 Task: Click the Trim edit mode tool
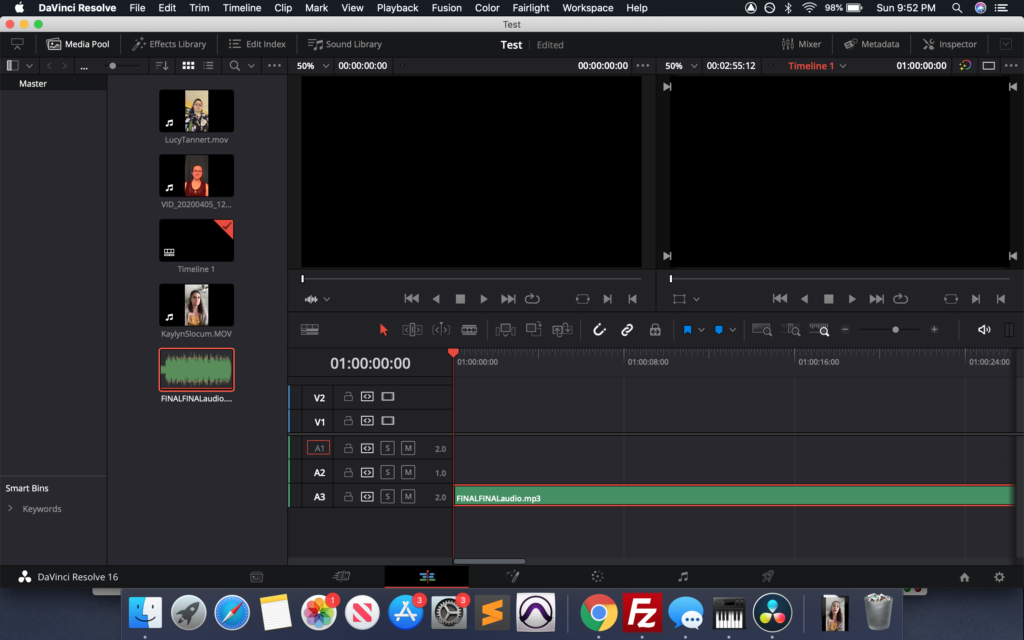pos(412,329)
